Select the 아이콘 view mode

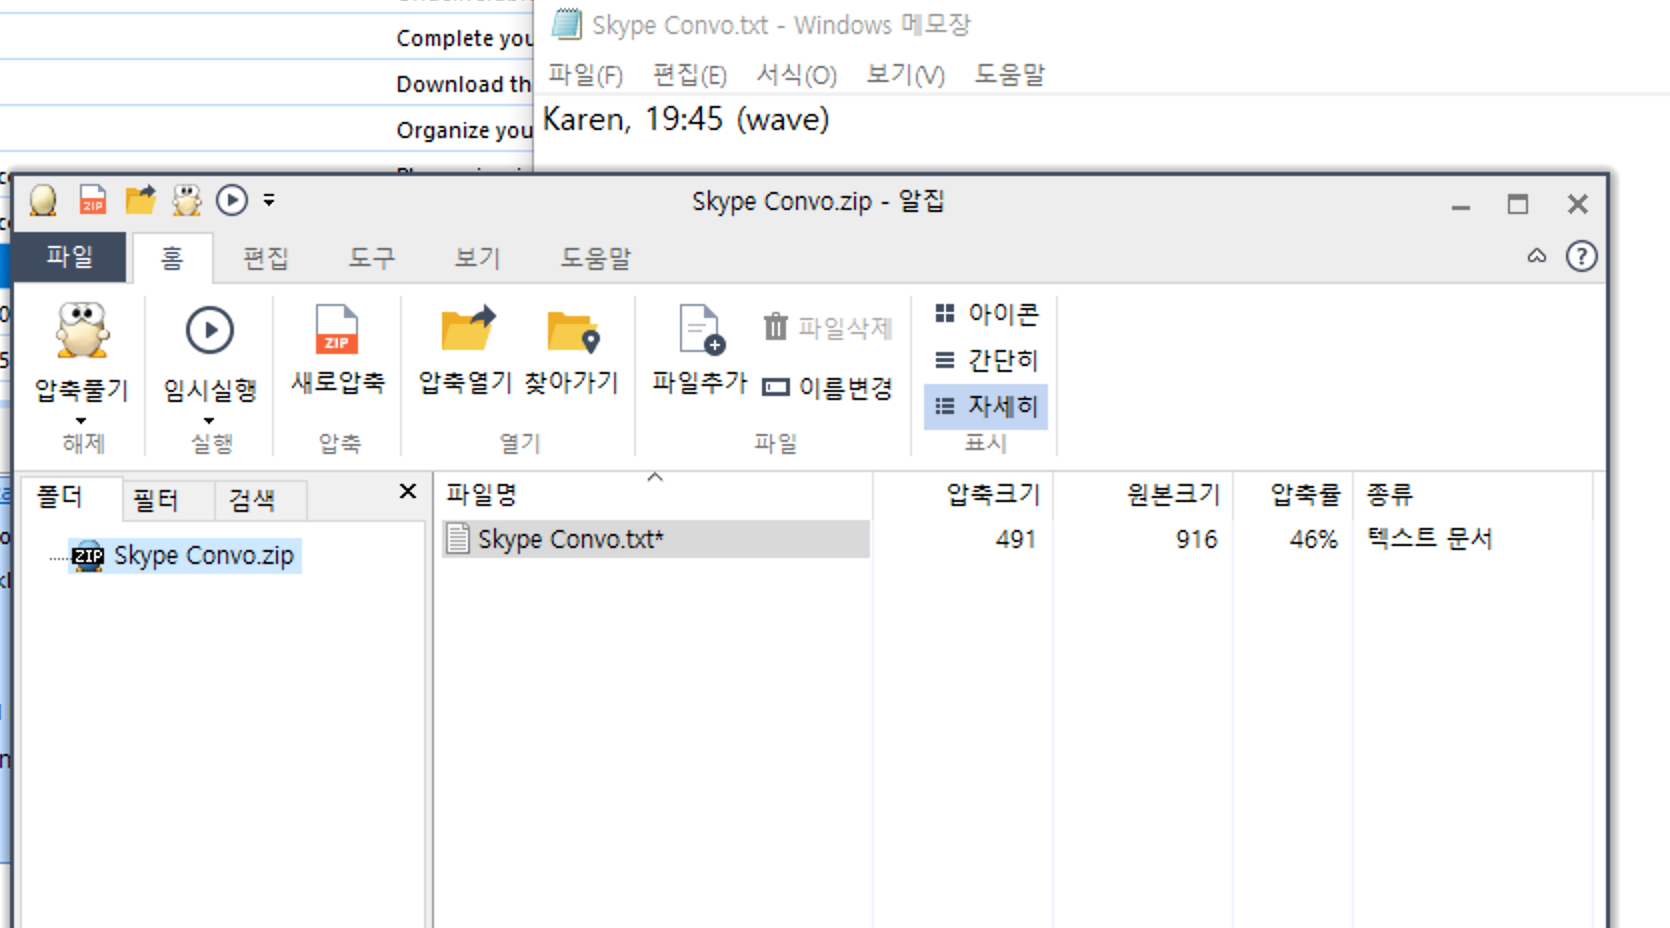(x=986, y=314)
